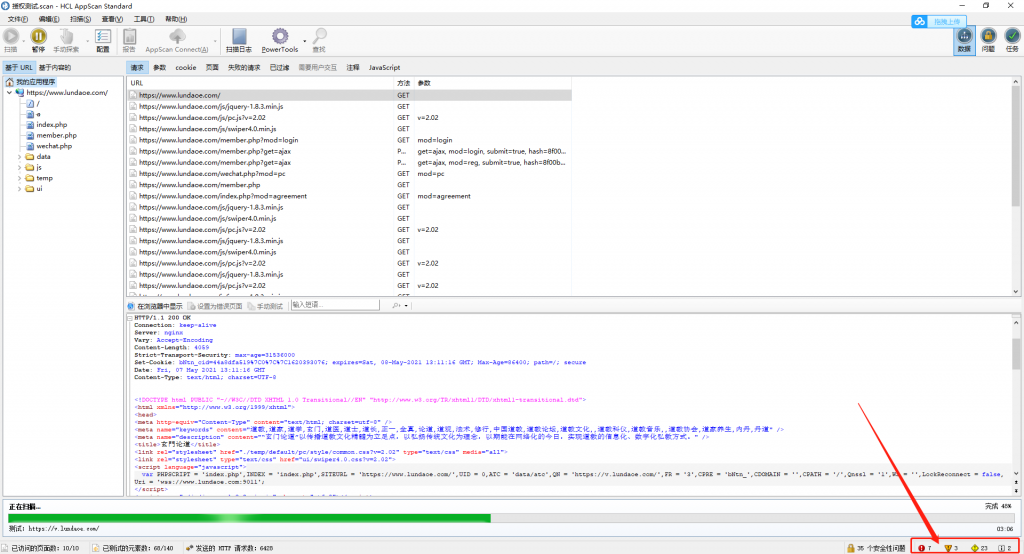
Task: Select member.php in the application tree
Action: tap(56, 135)
